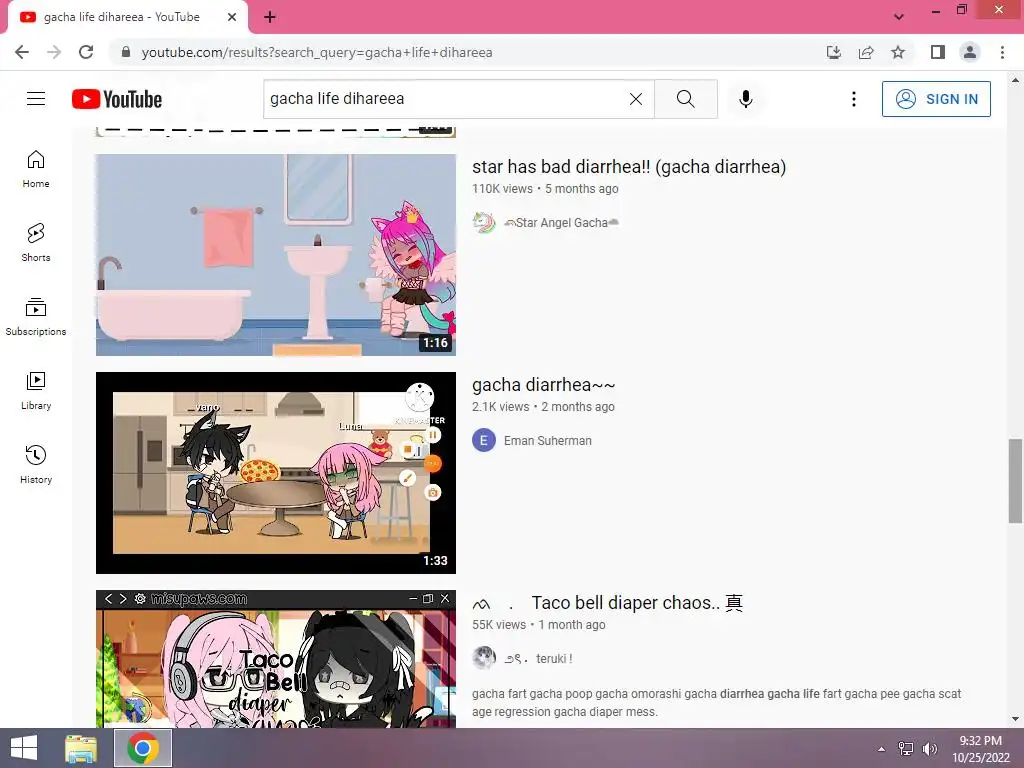Open YouTube settings three-dot menu
Image resolution: width=1024 pixels, height=768 pixels.
click(x=854, y=99)
